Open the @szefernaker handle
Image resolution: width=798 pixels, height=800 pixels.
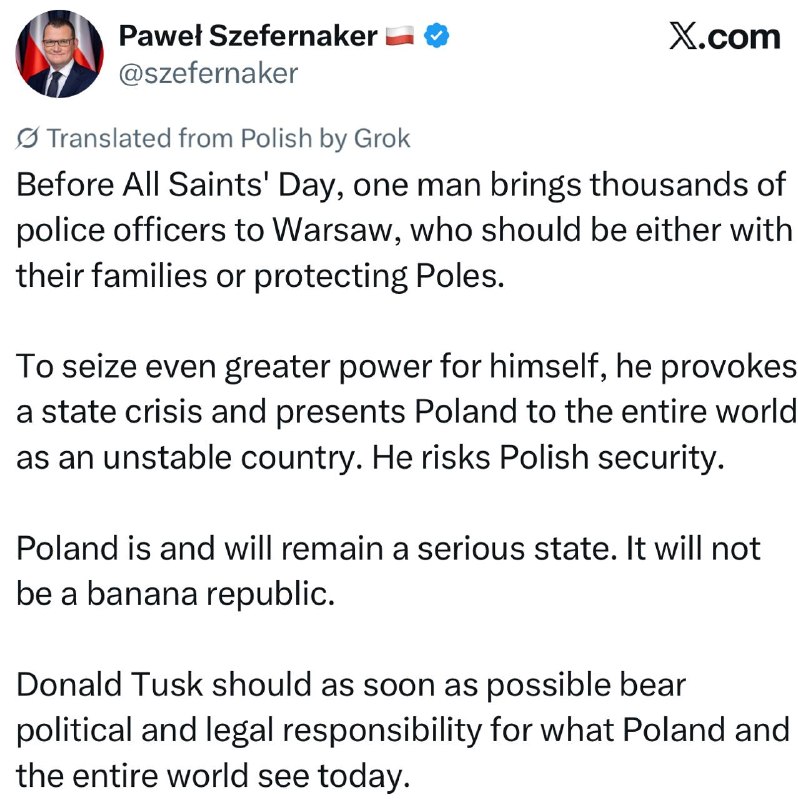pos(208,73)
